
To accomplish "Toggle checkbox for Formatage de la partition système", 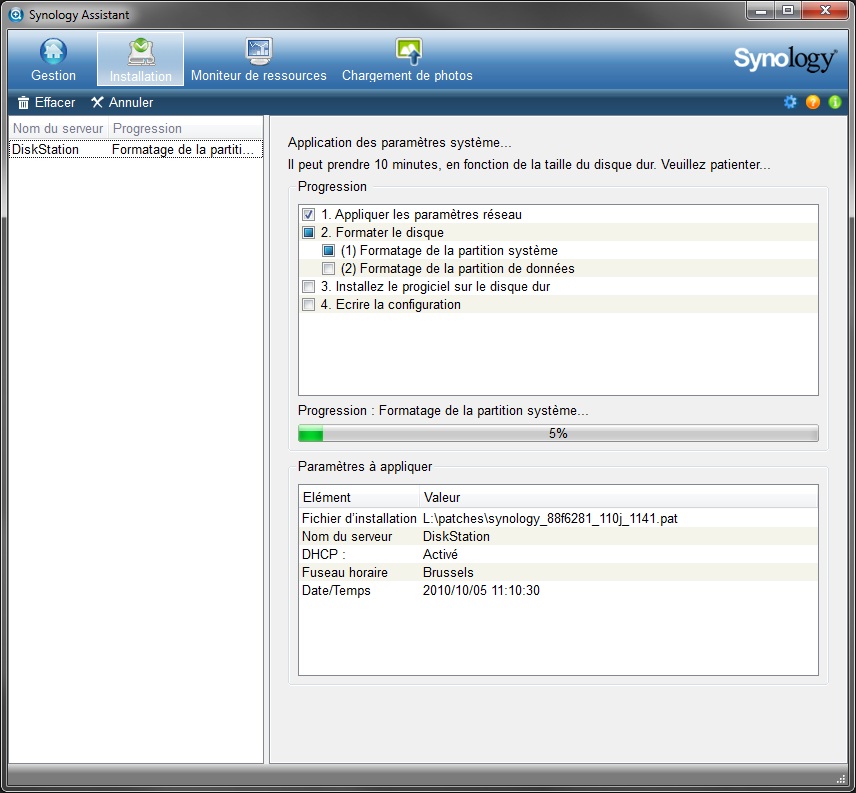I will coord(328,251).
